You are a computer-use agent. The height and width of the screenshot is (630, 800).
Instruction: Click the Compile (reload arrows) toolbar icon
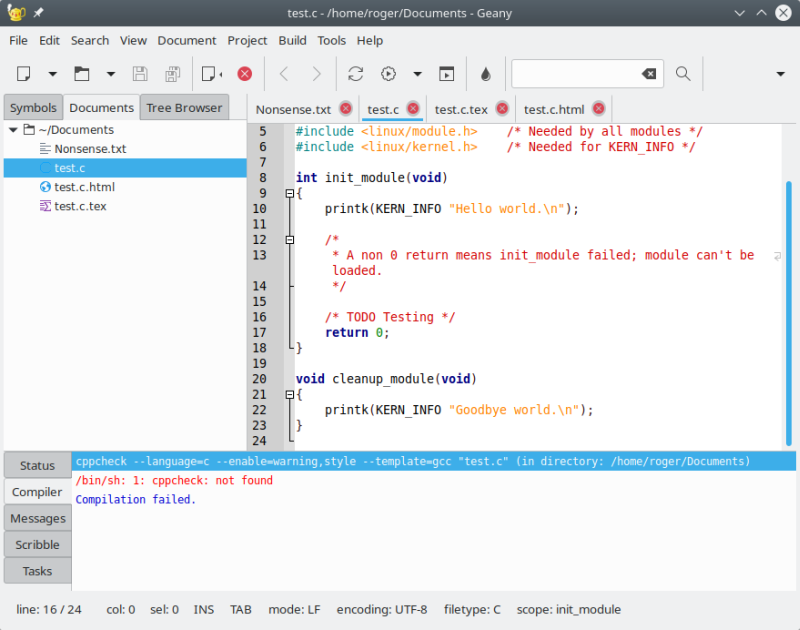pyautogui.click(x=355, y=74)
